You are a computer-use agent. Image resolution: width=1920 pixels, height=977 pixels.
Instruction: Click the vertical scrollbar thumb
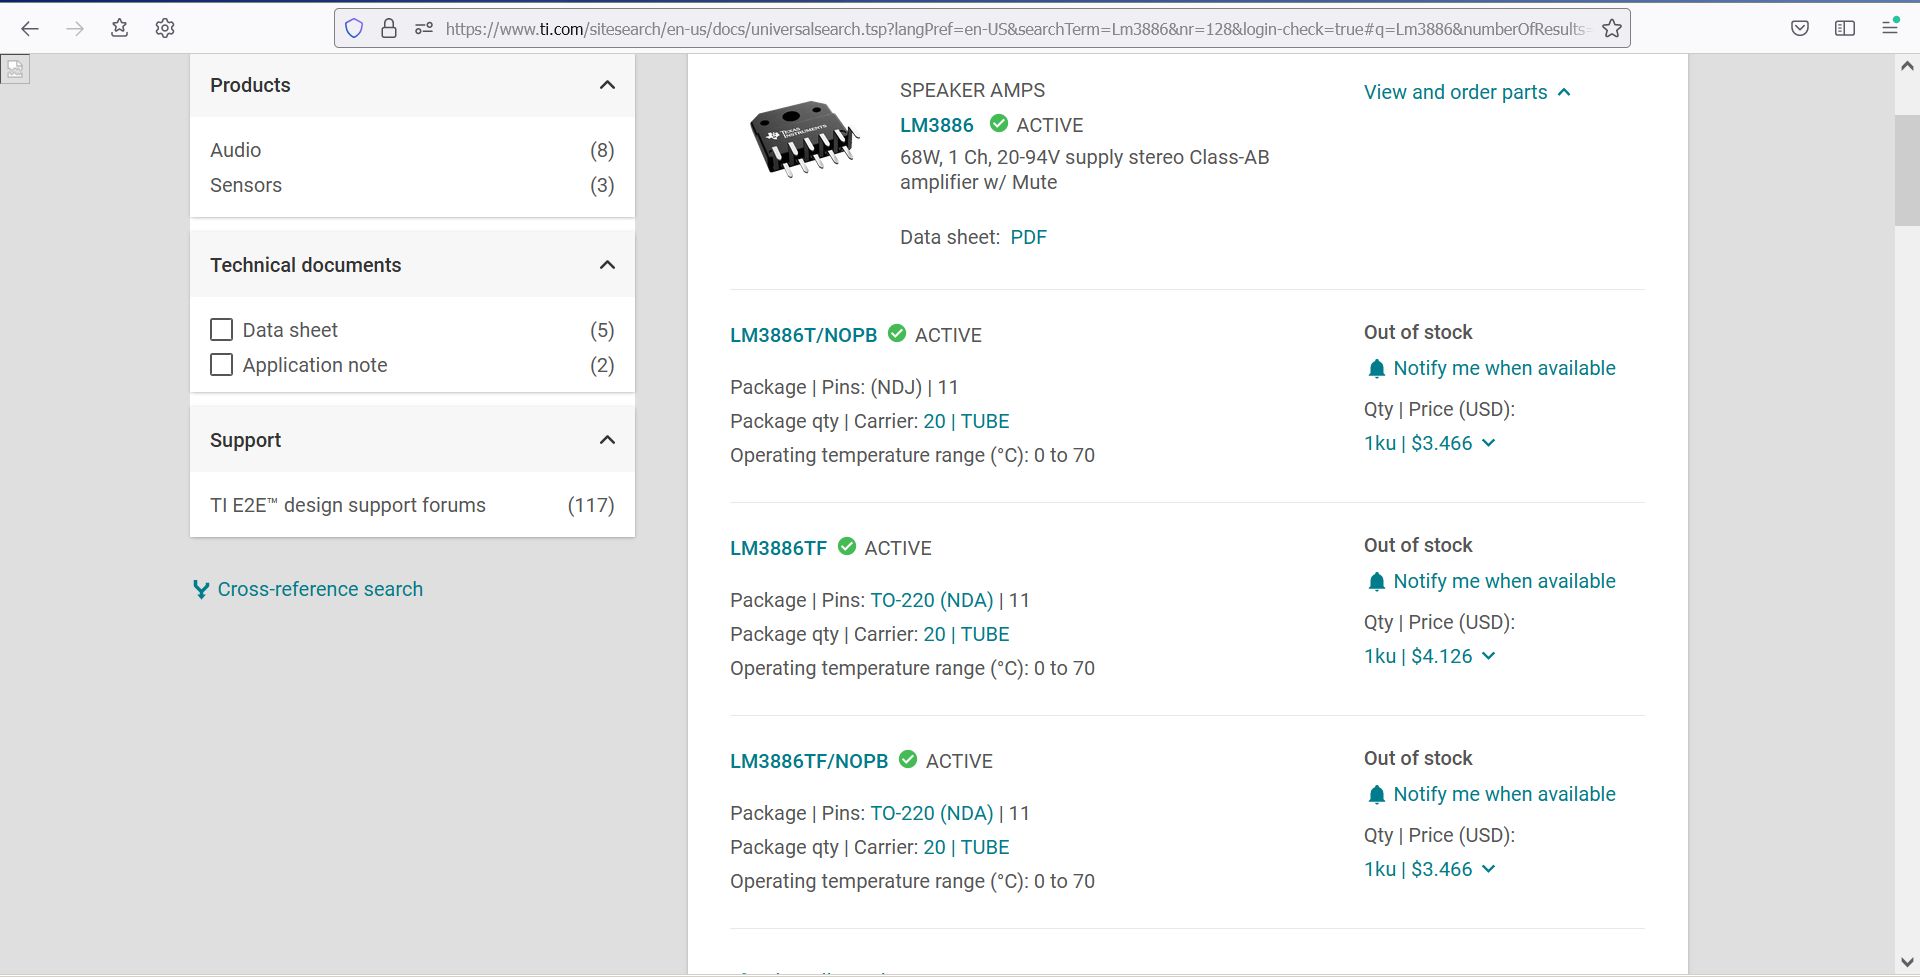[1906, 170]
